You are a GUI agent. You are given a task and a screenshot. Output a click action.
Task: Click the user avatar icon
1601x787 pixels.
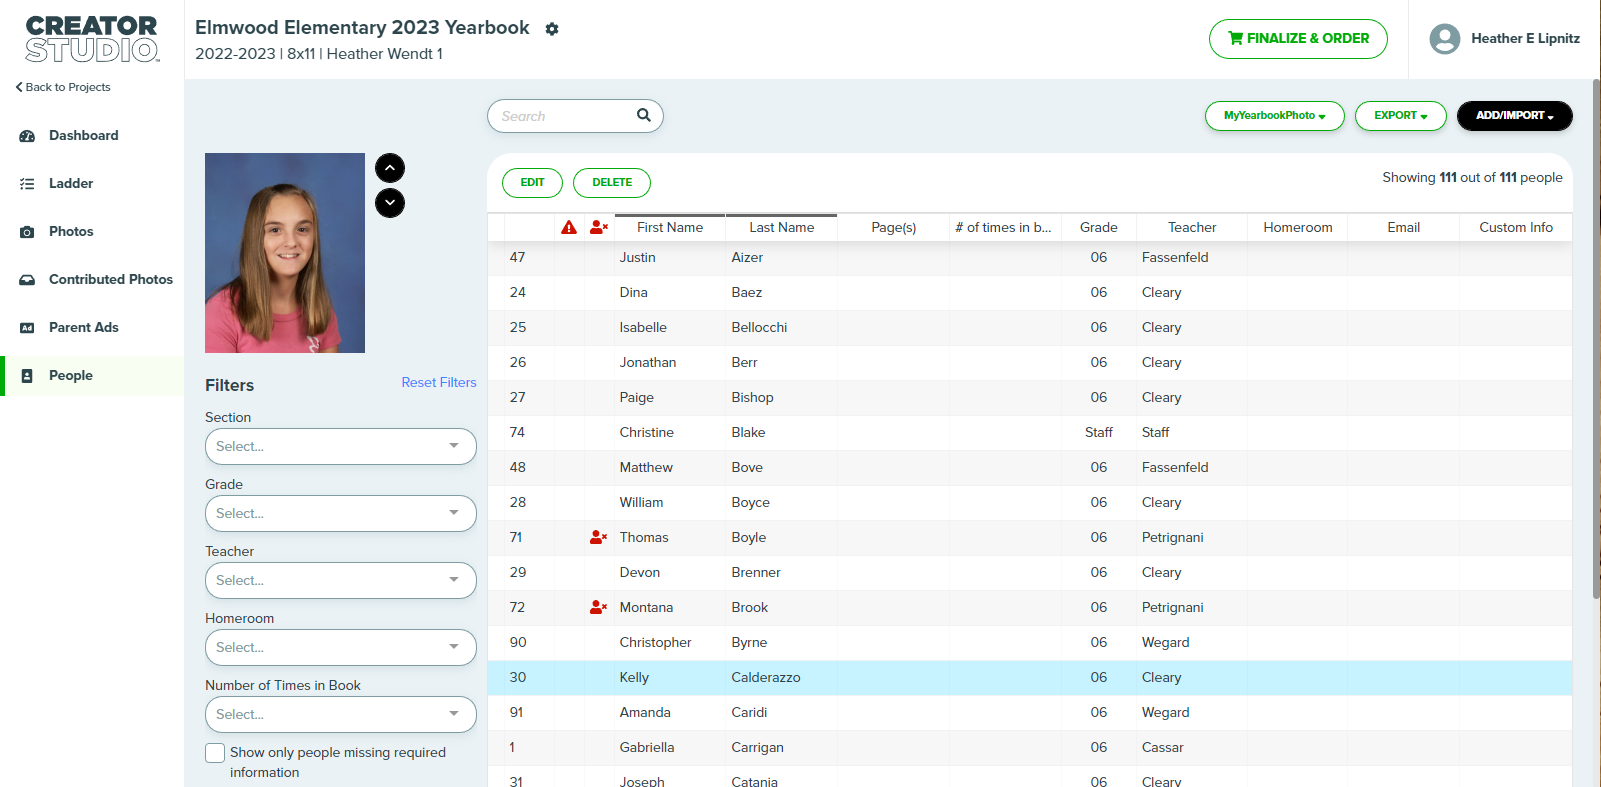[x=1445, y=39]
